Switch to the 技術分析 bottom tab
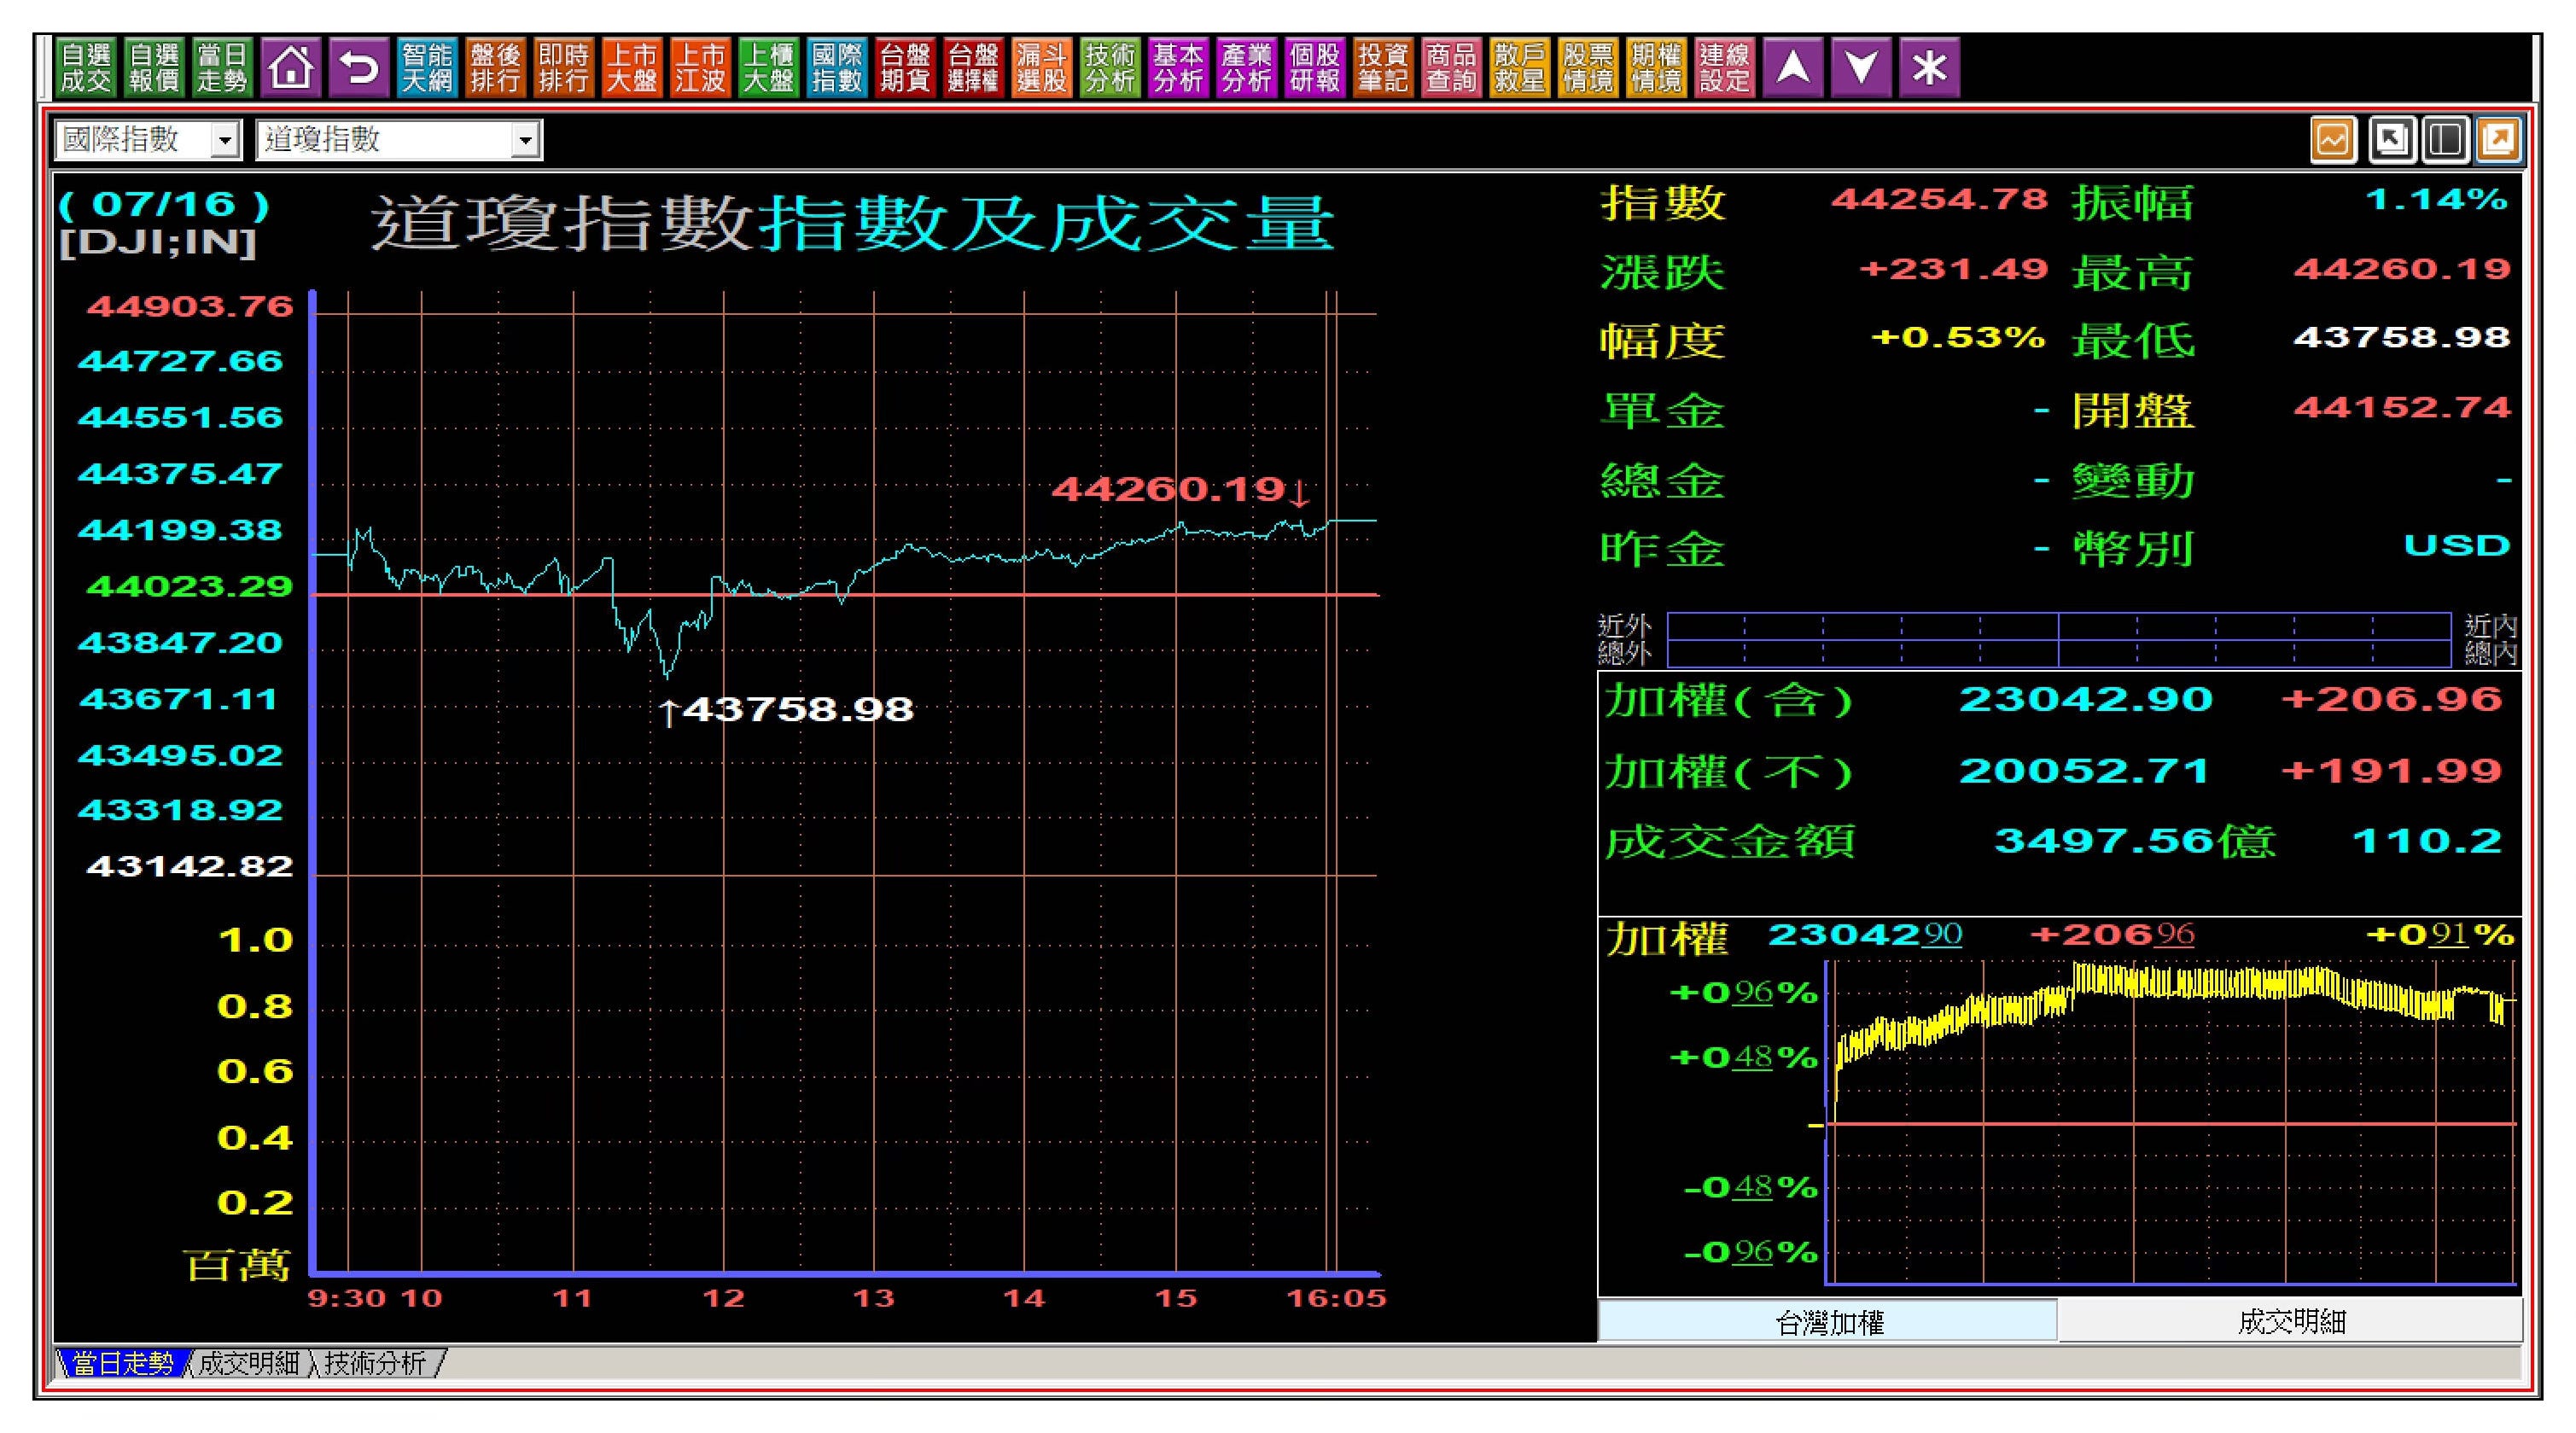Screen dimensions: 2576x1433 (x=375, y=1363)
